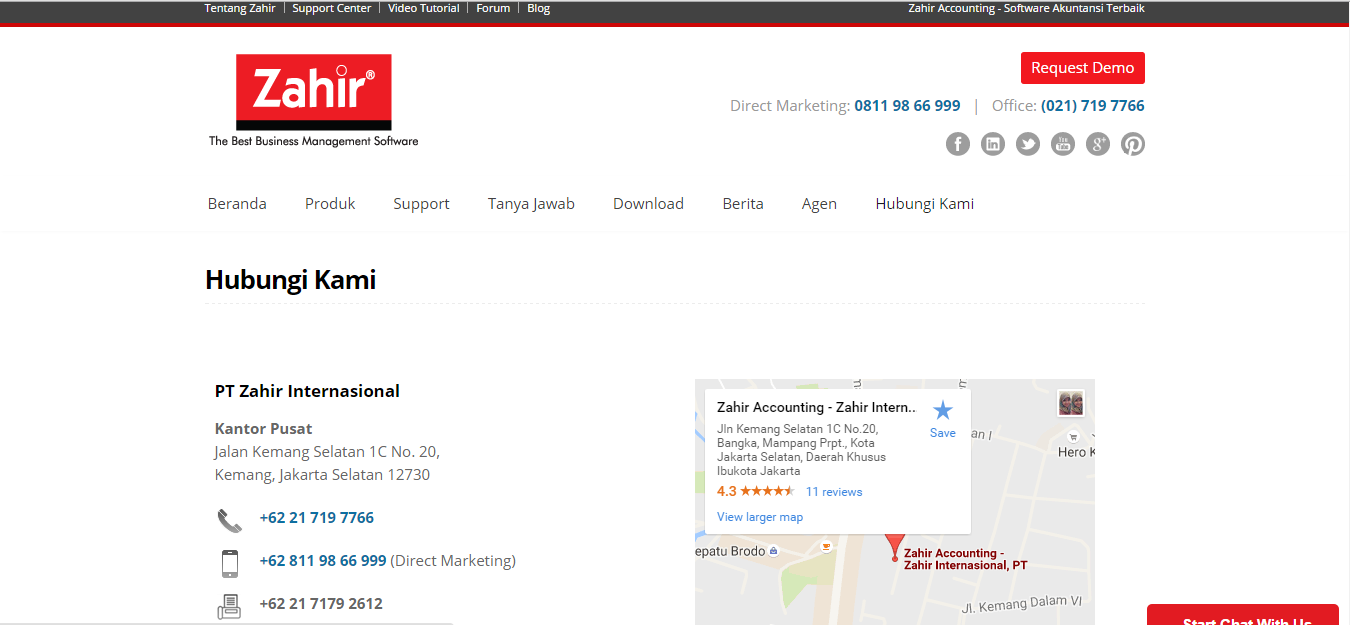Screen dimensions: 1350x625
Task: Select Download in the navigation bar
Action: click(648, 204)
